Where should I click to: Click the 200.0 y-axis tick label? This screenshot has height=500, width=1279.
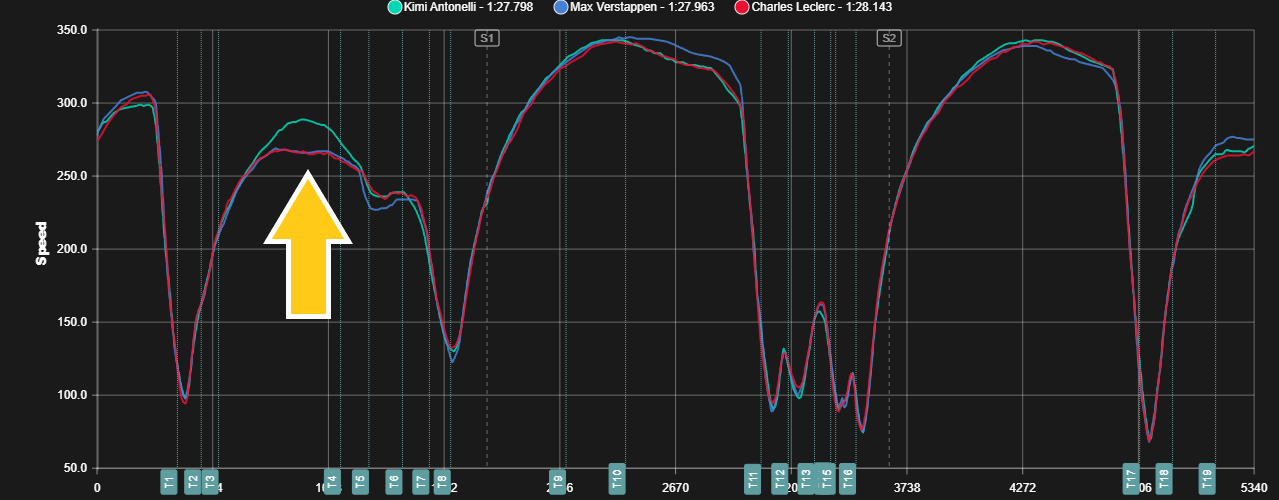pos(72,249)
